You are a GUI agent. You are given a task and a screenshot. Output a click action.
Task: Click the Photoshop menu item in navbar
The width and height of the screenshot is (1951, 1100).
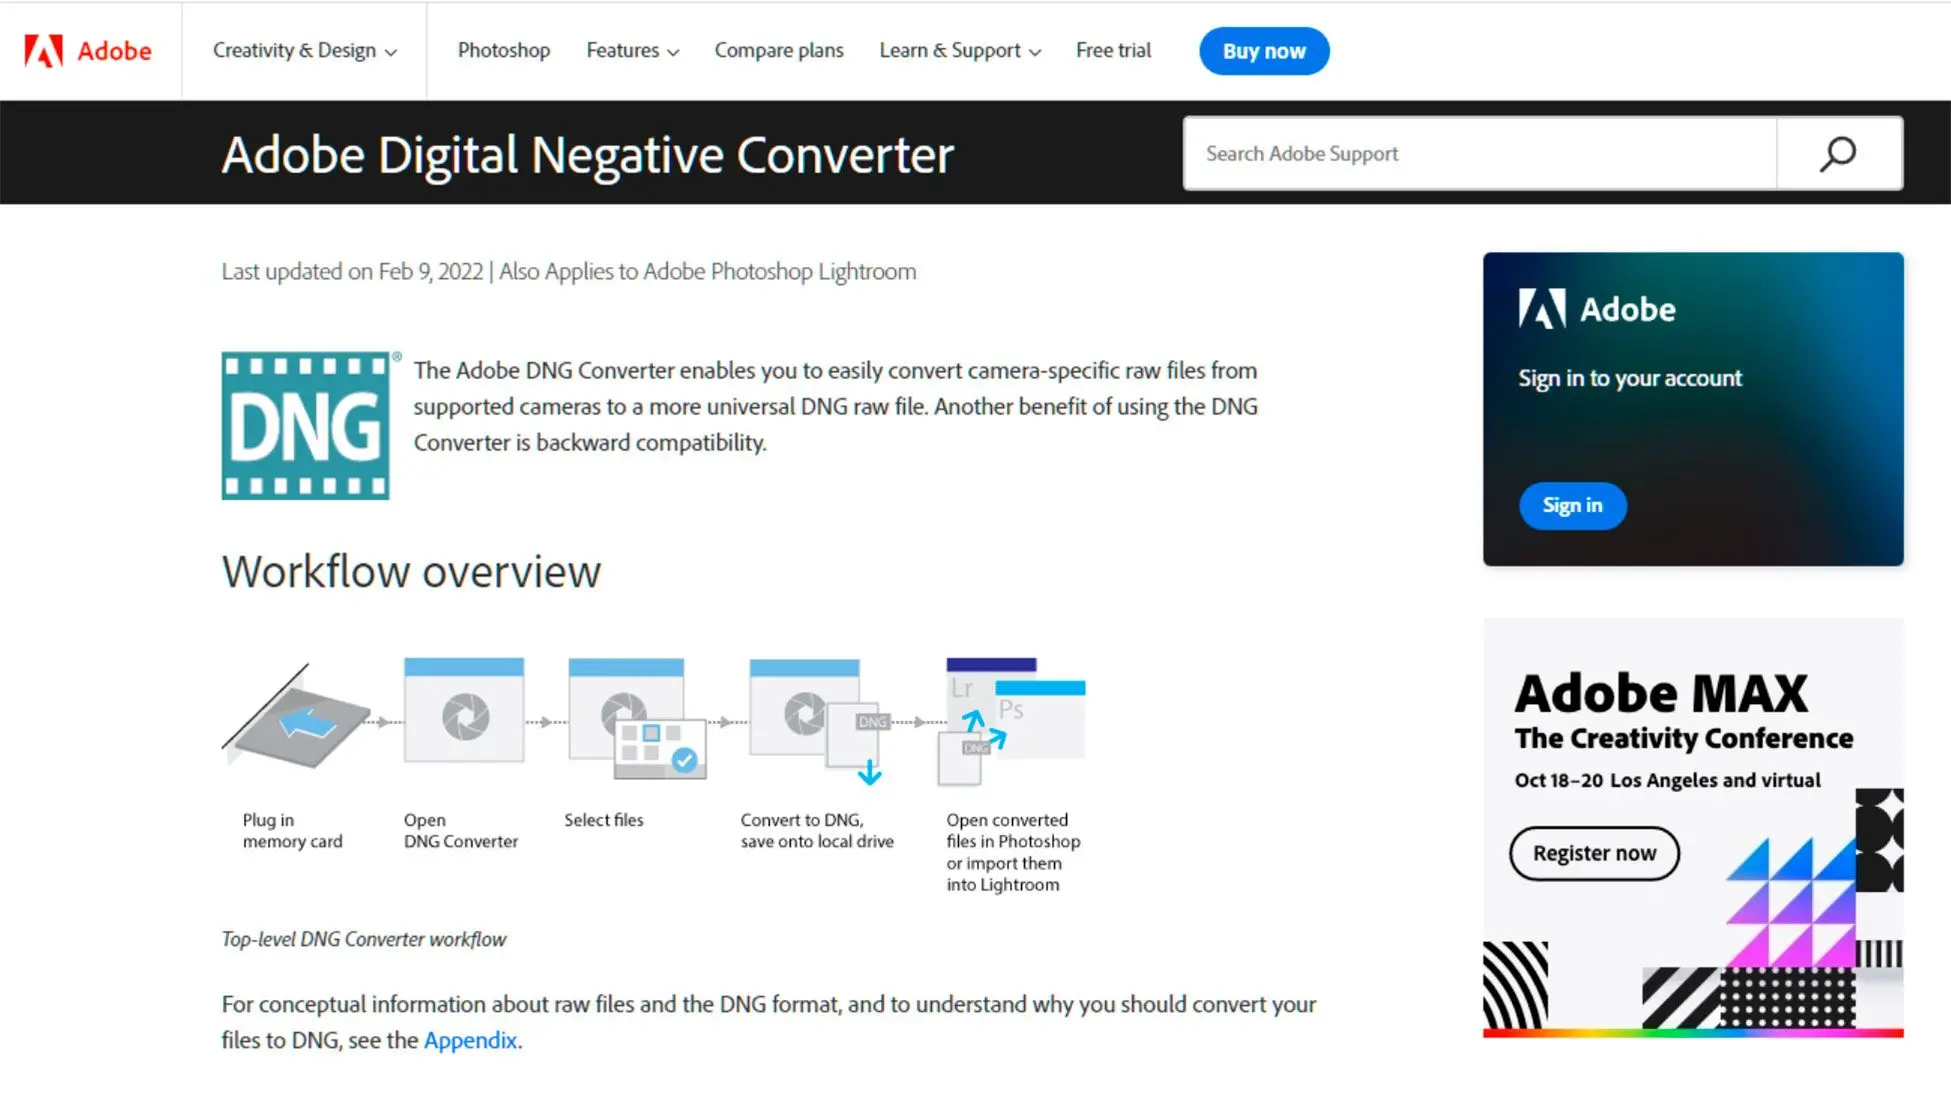coord(502,51)
